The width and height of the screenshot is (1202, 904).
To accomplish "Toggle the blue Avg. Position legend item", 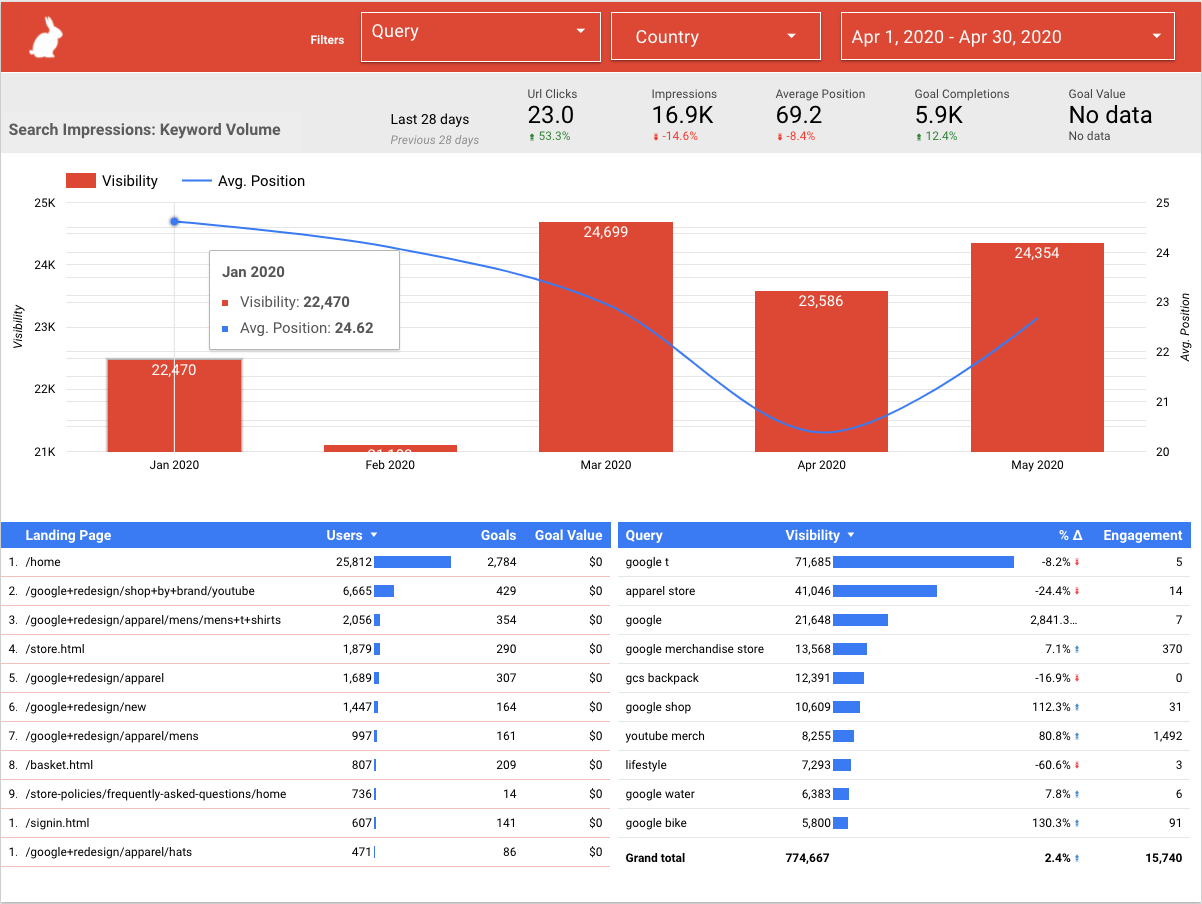I will 244,181.
